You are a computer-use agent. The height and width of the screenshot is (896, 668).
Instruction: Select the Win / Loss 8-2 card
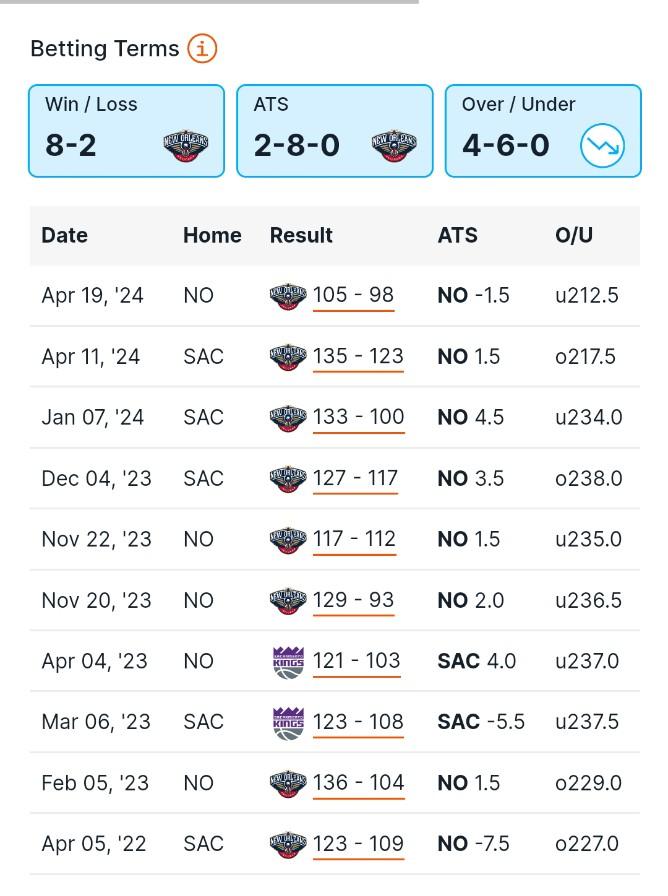[x=126, y=131]
